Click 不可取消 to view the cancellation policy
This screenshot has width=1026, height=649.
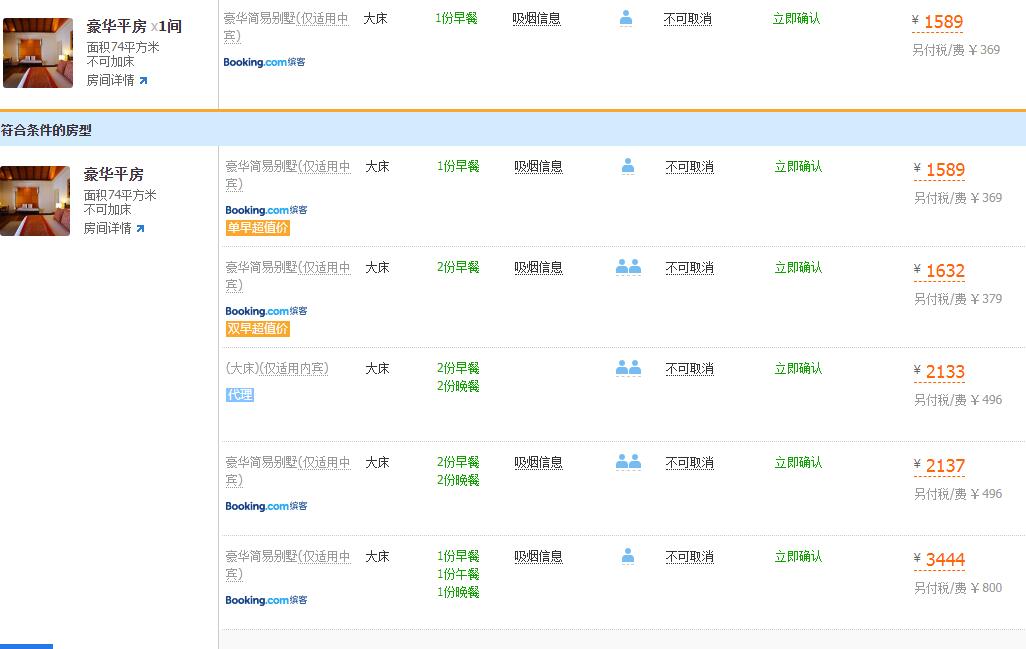coord(688,18)
